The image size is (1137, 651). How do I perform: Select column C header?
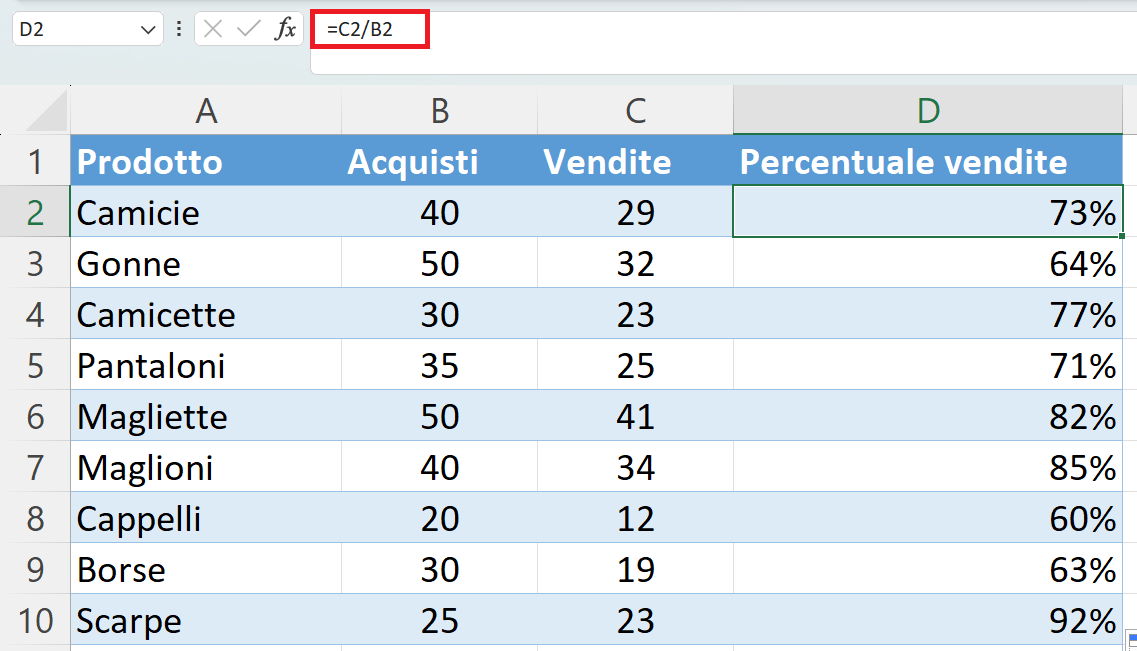pyautogui.click(x=635, y=110)
